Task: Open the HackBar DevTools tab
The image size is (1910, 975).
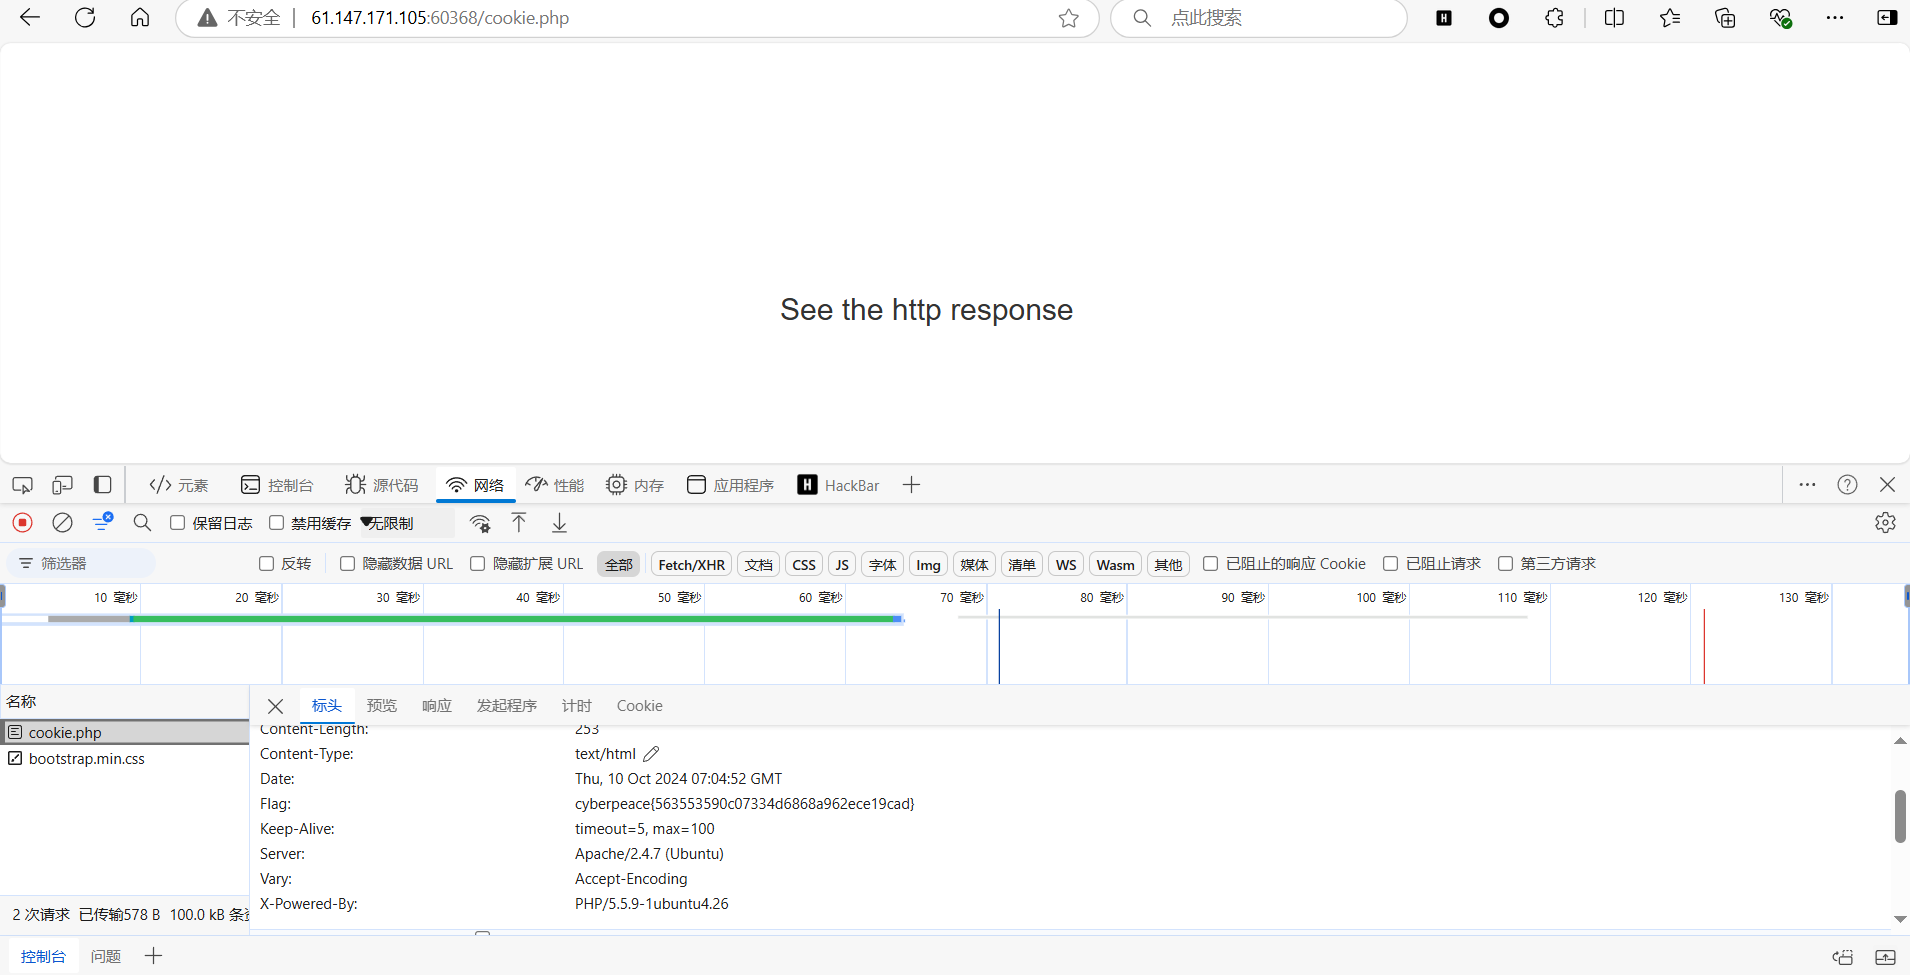Action: [x=838, y=485]
